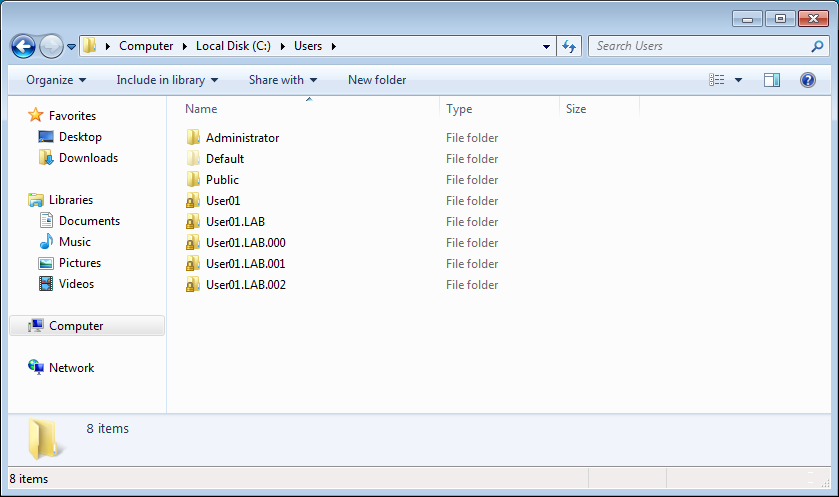The height and width of the screenshot is (497, 839).
Task: Expand the Organize dropdown menu
Action: [56, 80]
